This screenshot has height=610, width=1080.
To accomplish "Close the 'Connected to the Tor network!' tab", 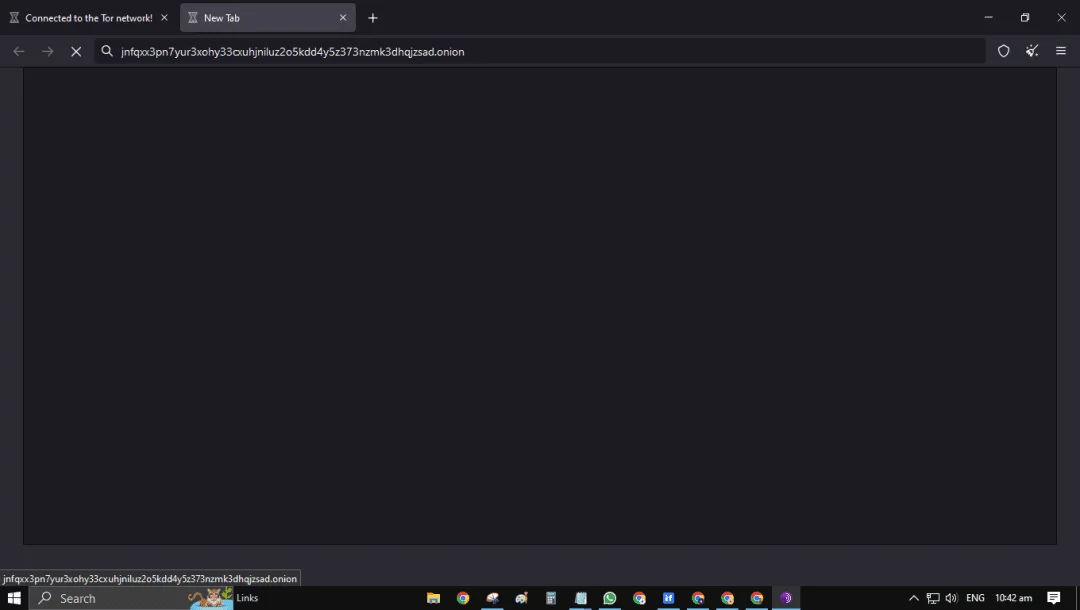I will [164, 18].
